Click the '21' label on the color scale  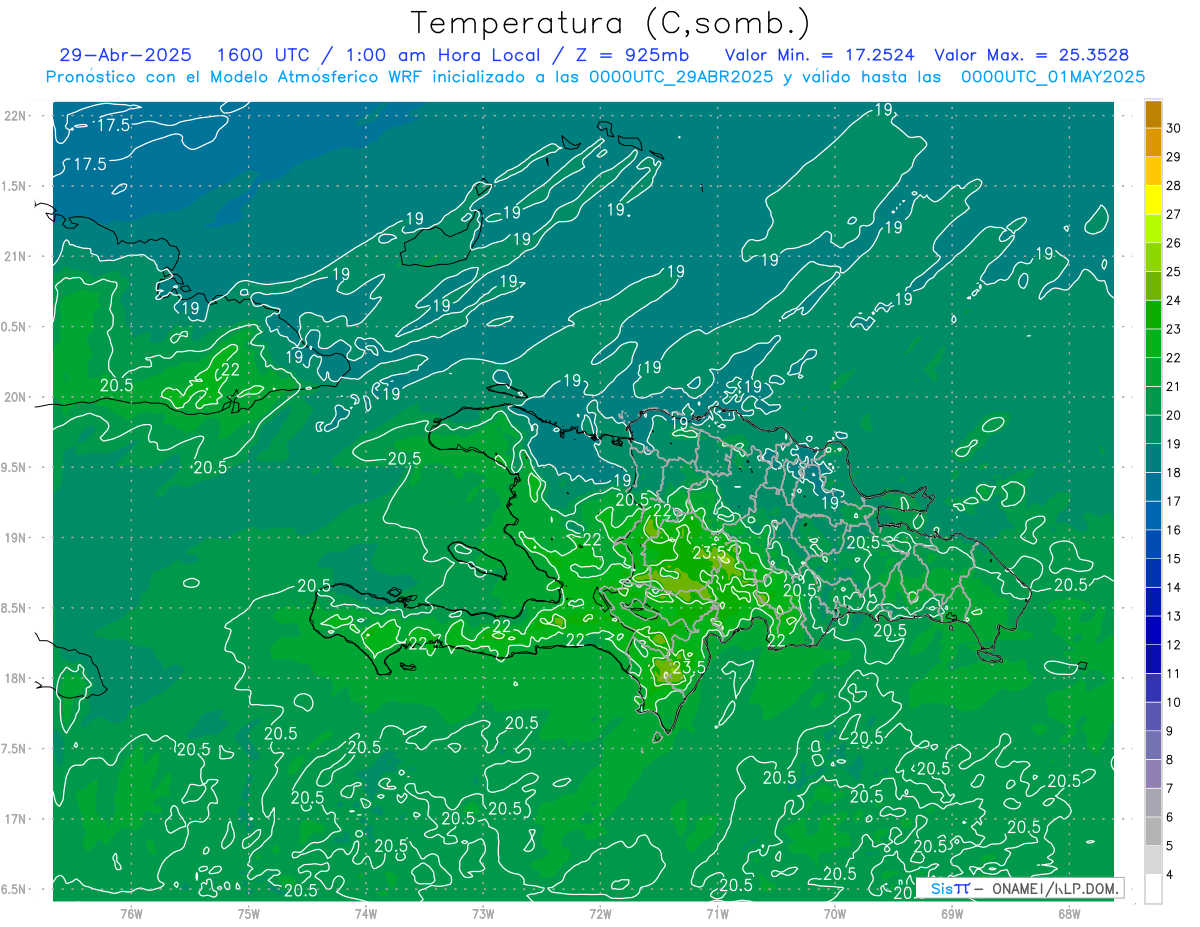[x=1174, y=386]
